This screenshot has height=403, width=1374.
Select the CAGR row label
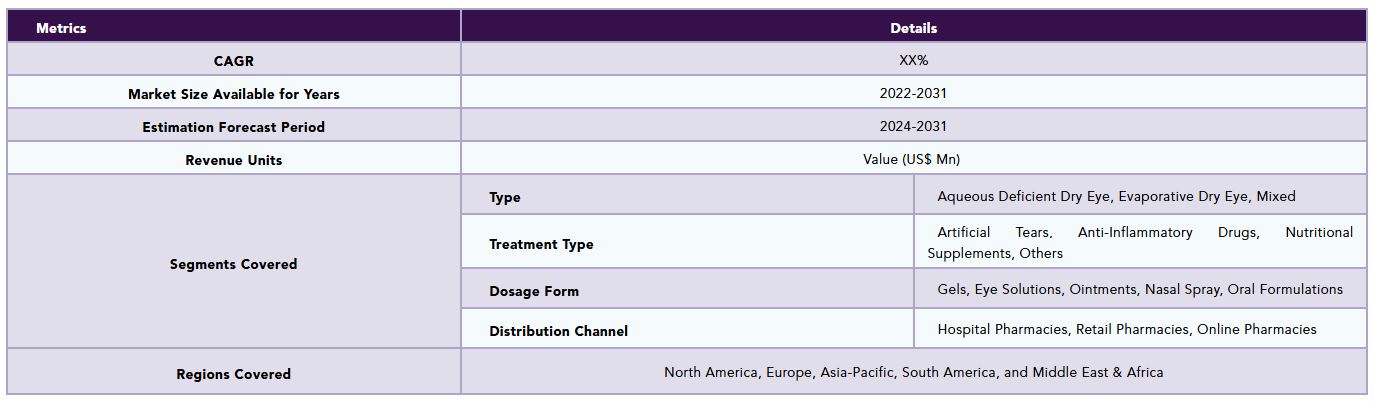point(233,61)
